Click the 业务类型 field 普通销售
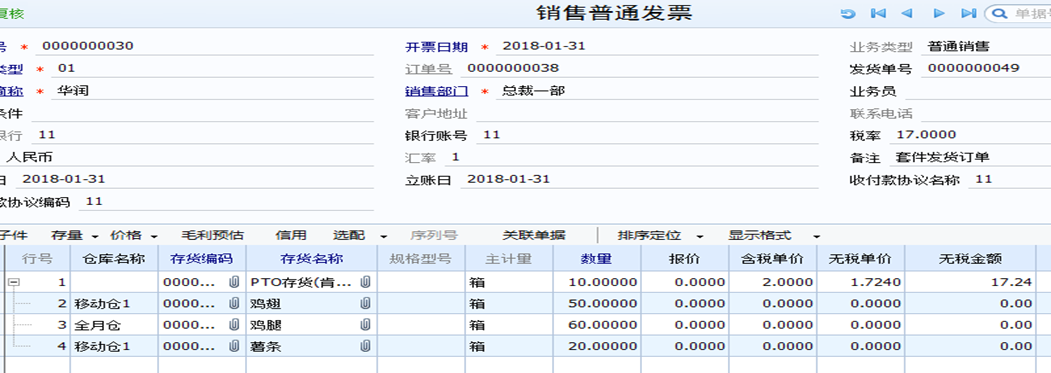The image size is (1051, 373). [986, 46]
